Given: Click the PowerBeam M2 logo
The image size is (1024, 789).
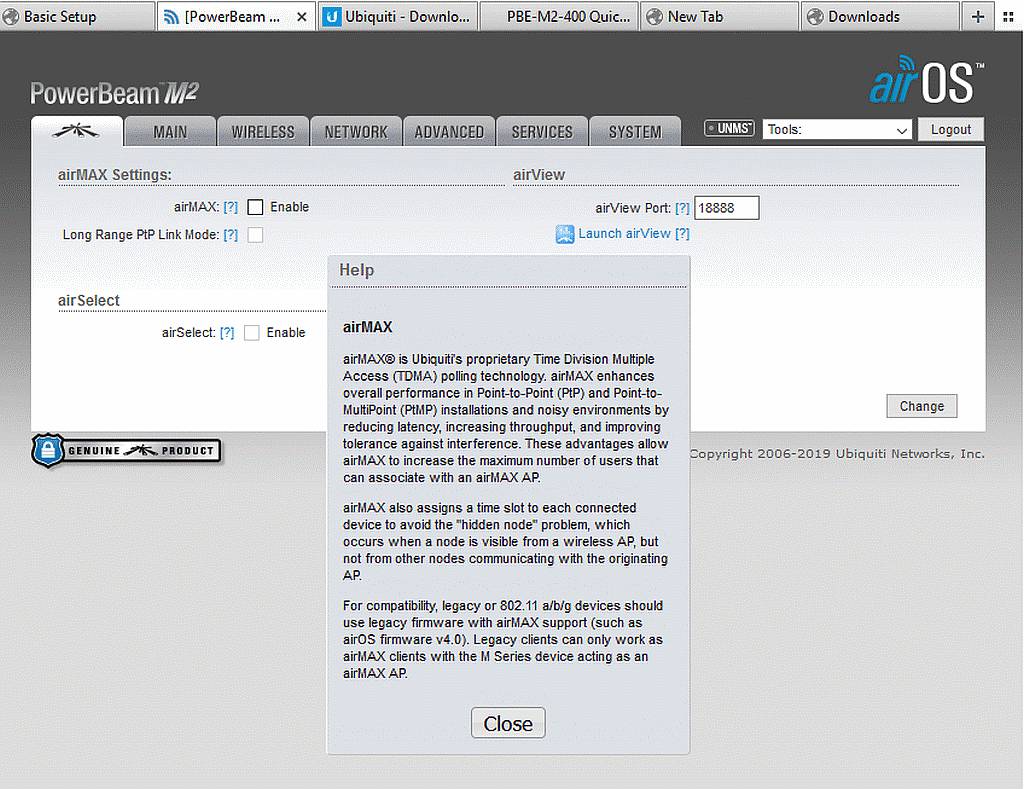Looking at the screenshot, I should coord(114,93).
